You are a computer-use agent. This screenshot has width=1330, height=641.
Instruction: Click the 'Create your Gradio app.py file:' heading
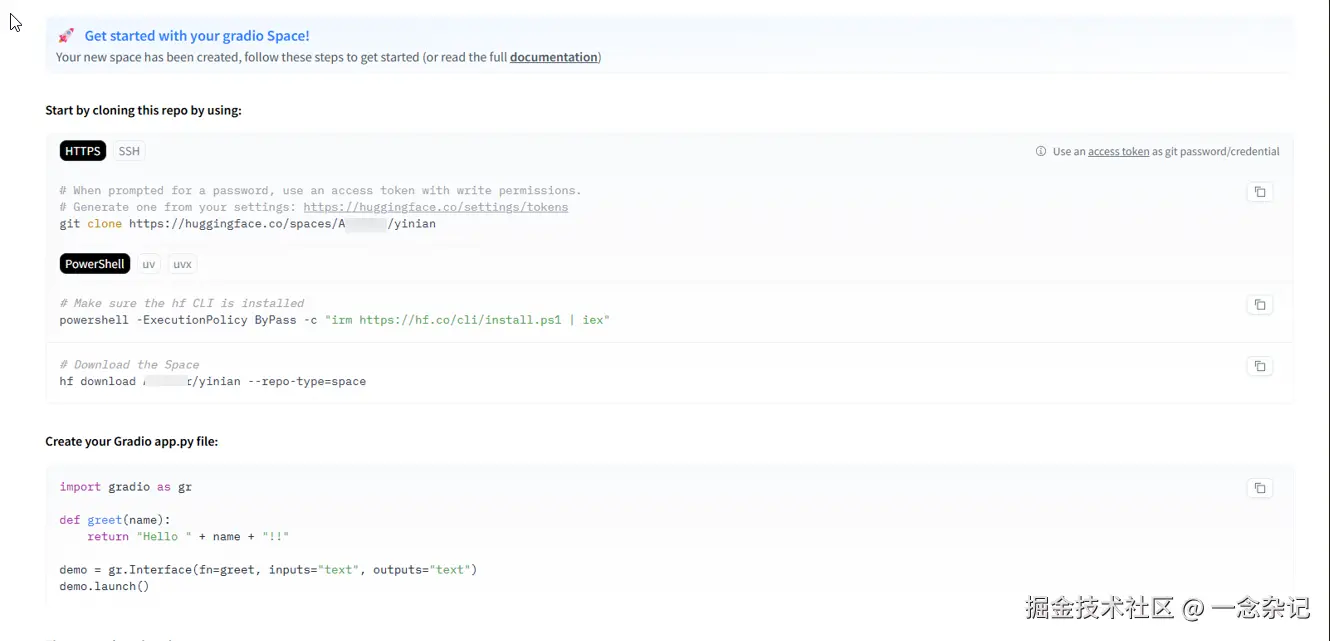[131, 441]
